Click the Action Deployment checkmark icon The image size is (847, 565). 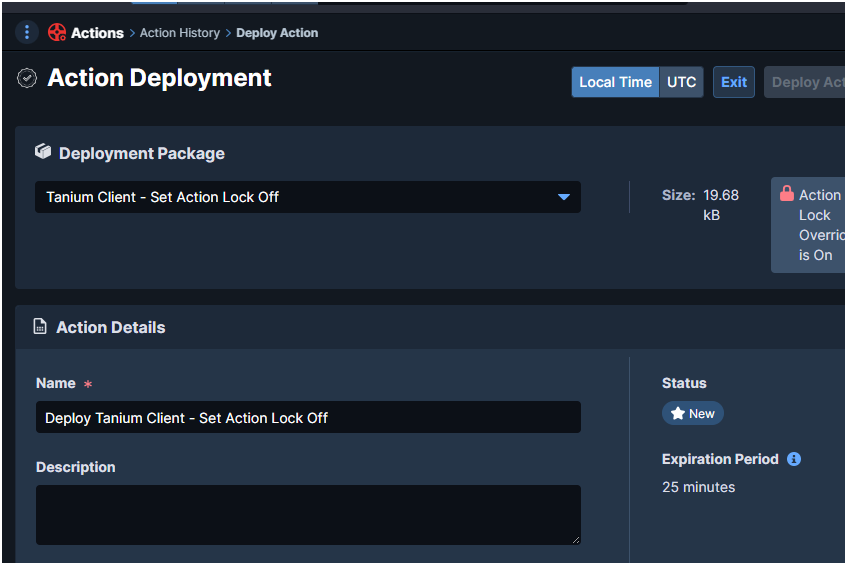(27, 78)
